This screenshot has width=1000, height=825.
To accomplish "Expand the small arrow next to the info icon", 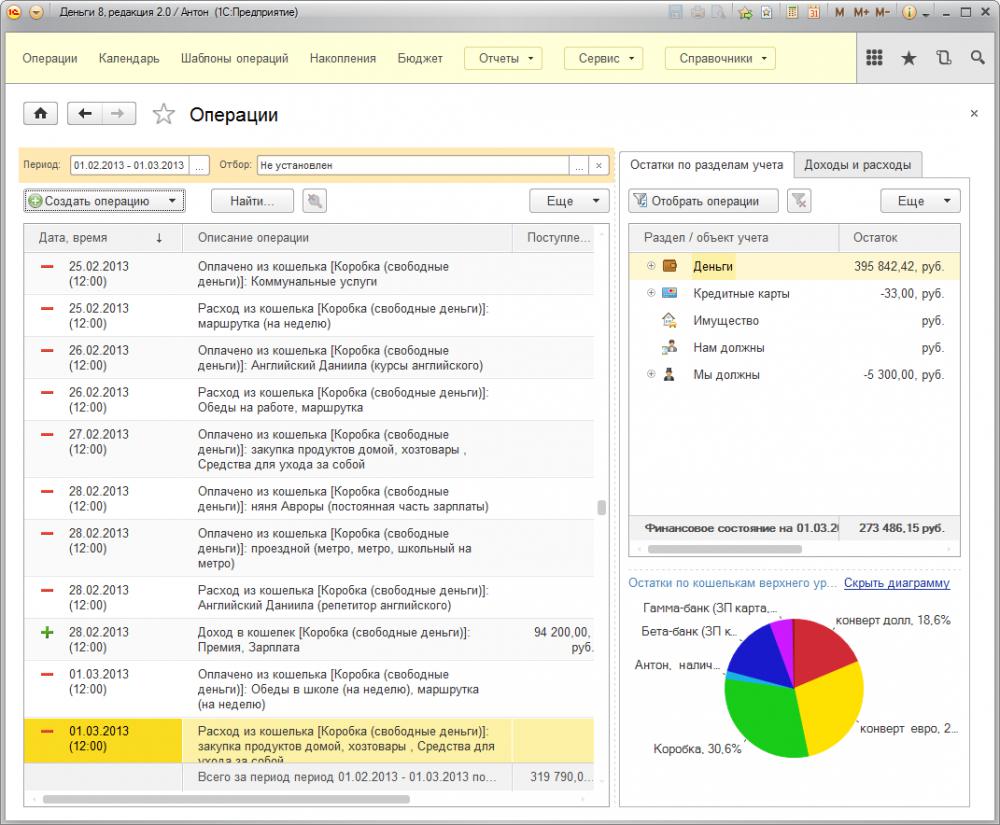I will [925, 14].
